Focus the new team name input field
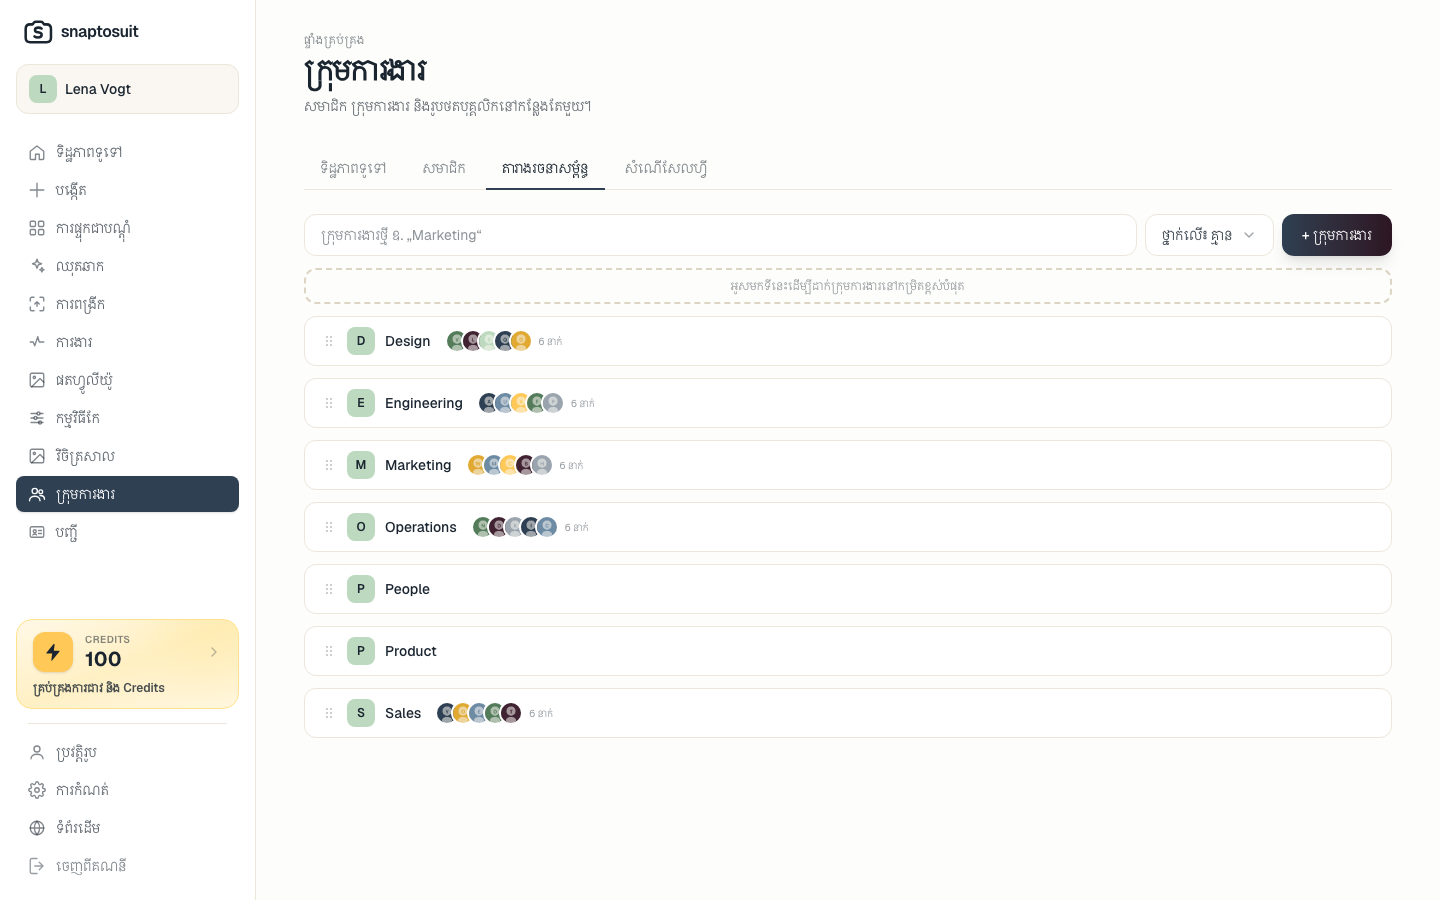Viewport: 1440px width, 900px height. click(720, 235)
